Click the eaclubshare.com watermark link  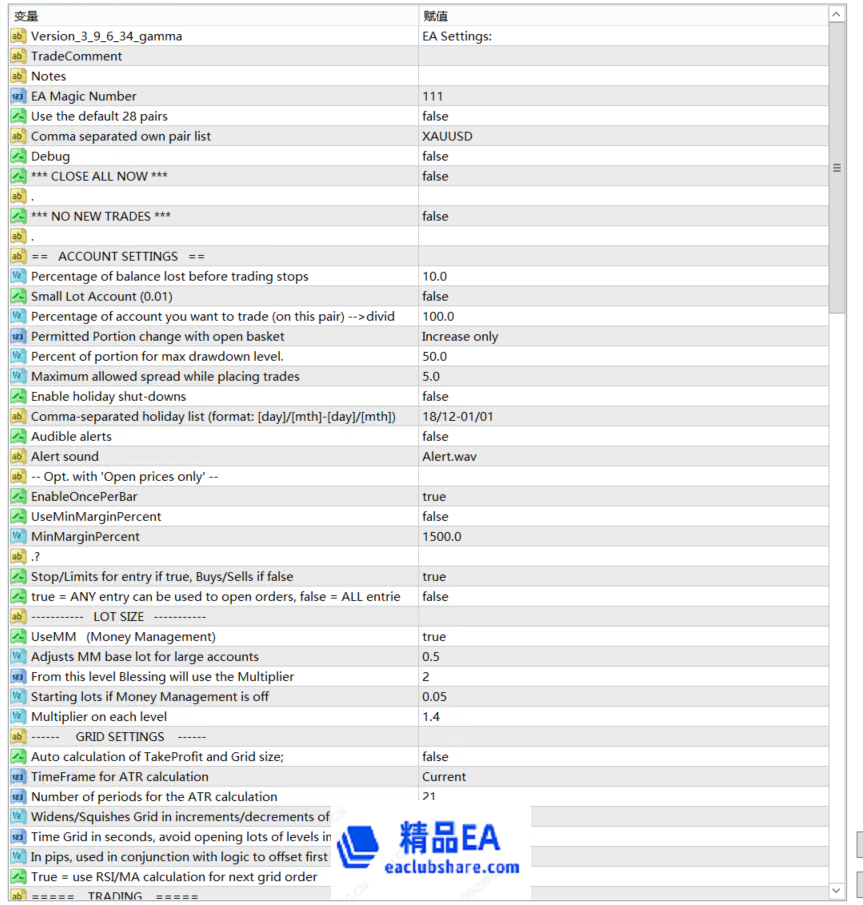tap(458, 867)
